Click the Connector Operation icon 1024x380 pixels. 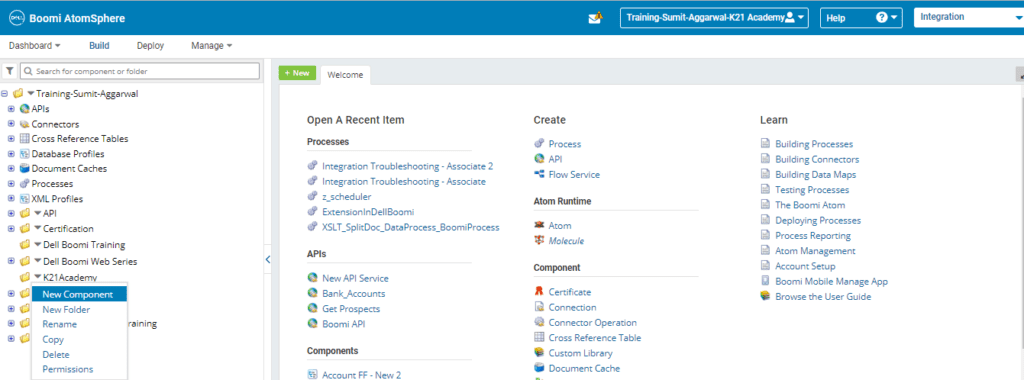pos(539,322)
